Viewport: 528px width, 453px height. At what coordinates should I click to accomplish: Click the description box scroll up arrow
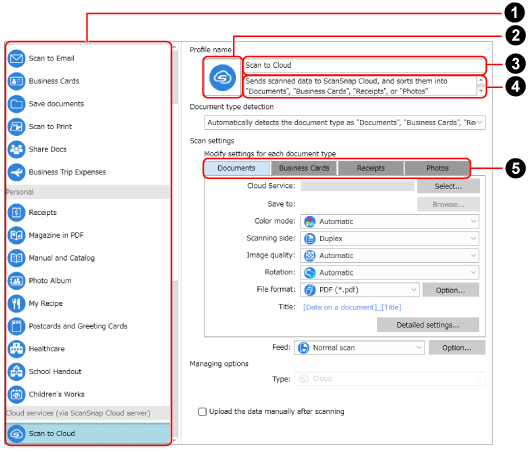(x=481, y=81)
